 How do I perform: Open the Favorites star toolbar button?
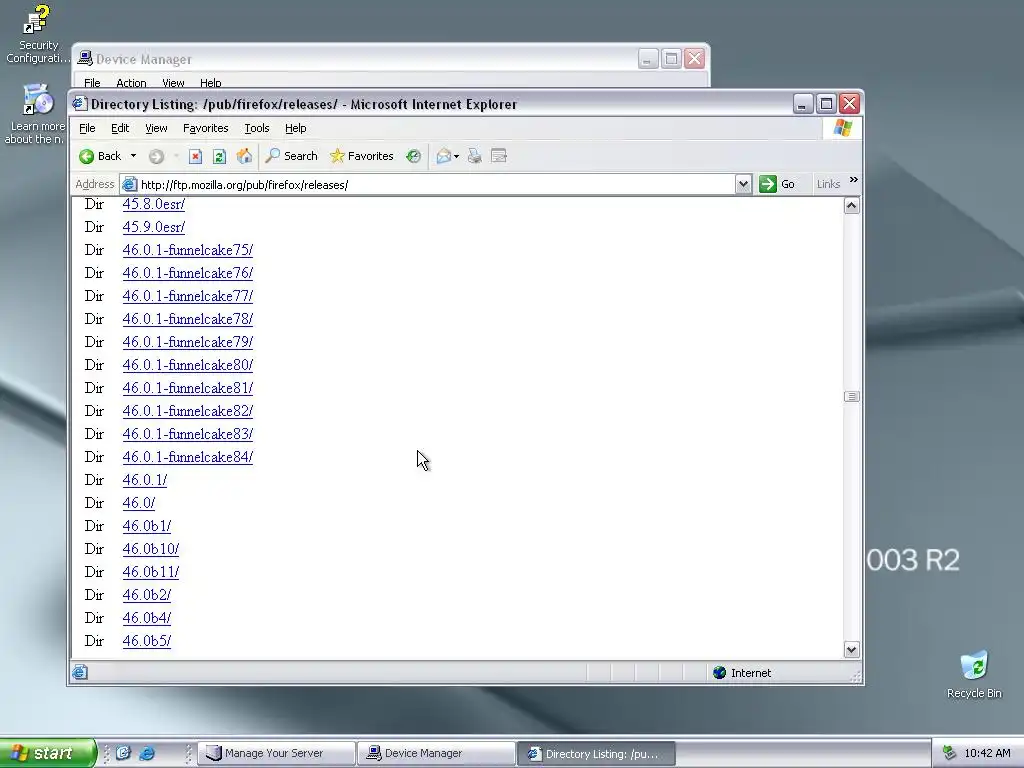362,156
